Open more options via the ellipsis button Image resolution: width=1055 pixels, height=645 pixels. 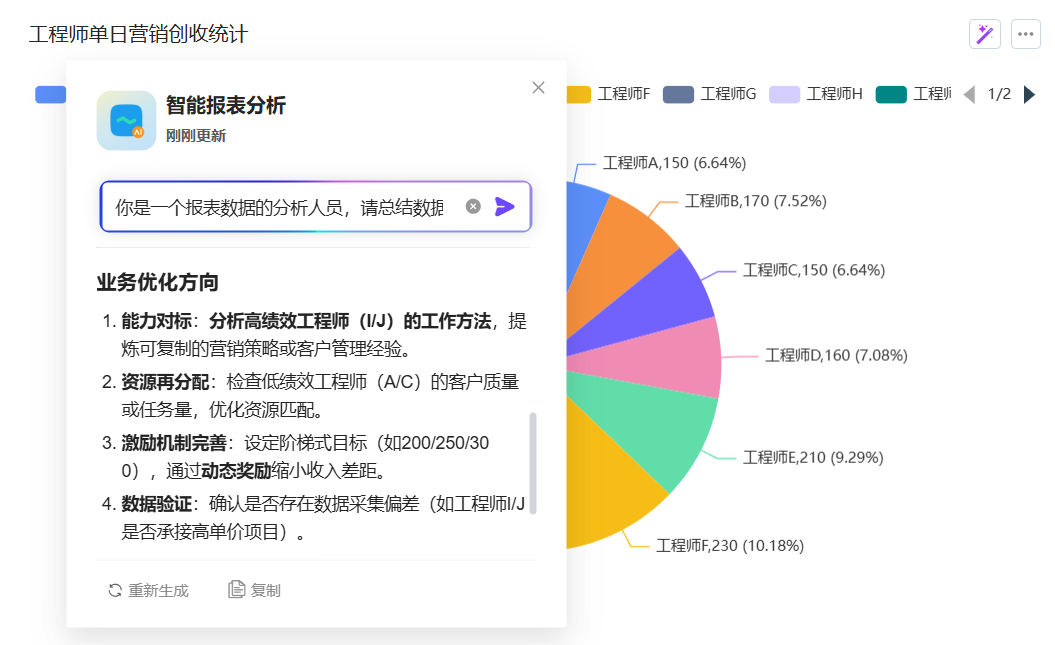[1025, 33]
